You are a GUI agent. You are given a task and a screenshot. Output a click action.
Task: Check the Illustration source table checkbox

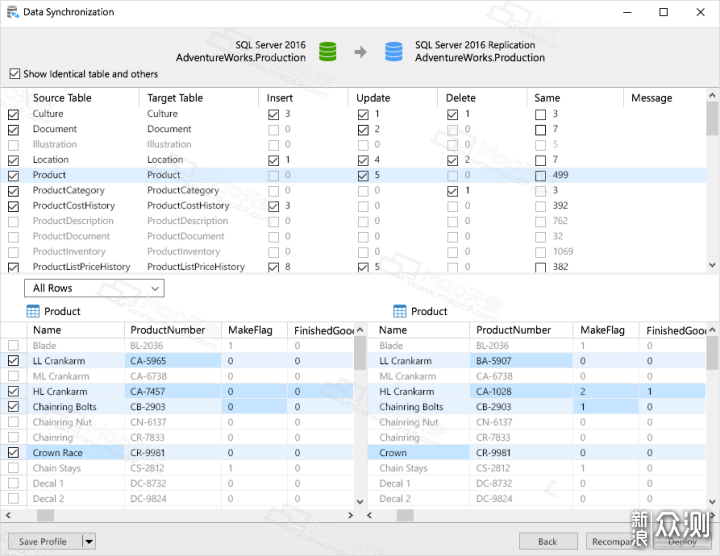(13, 145)
